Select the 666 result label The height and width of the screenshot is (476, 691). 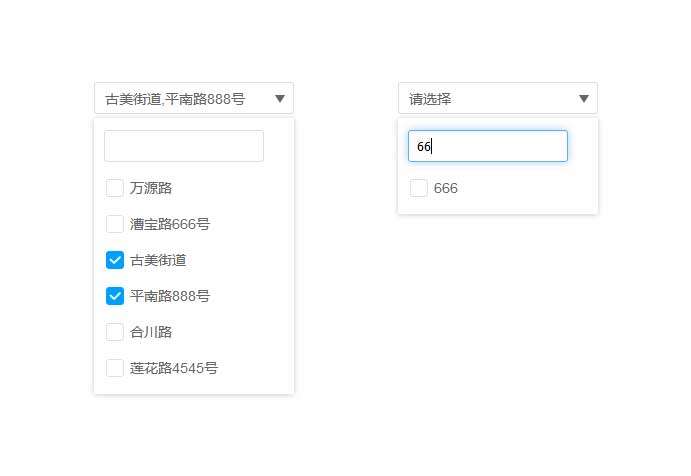pyautogui.click(x=446, y=188)
